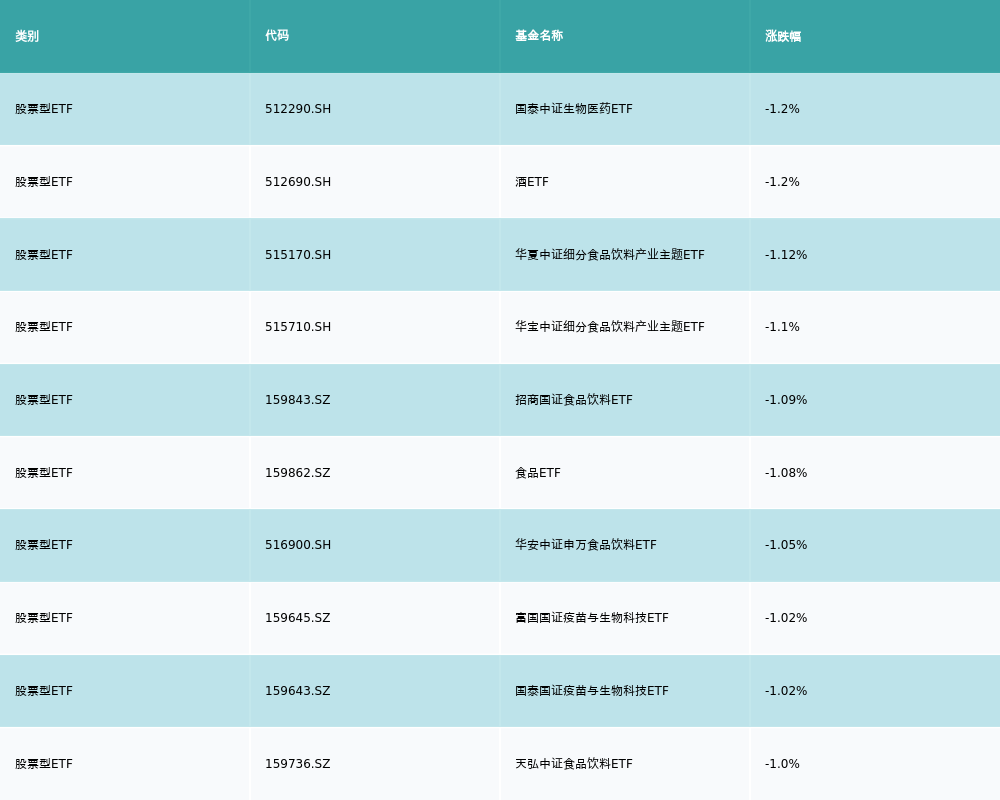Click the -1.0% change value
Screen dimensions: 1000x800
782,764
